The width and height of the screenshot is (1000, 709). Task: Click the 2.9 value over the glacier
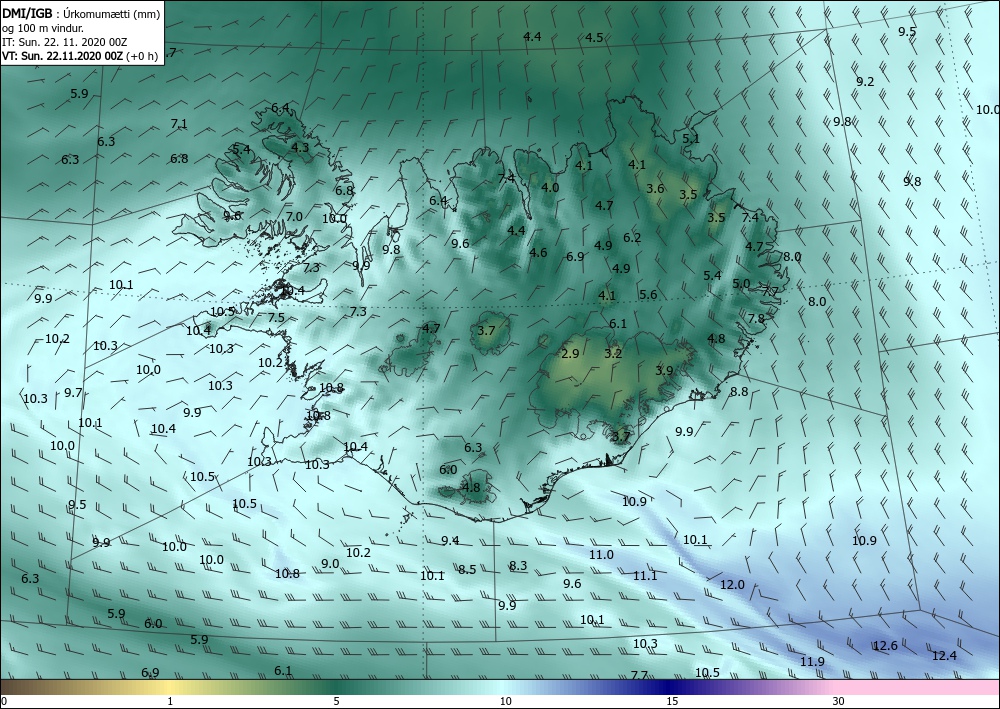570,353
